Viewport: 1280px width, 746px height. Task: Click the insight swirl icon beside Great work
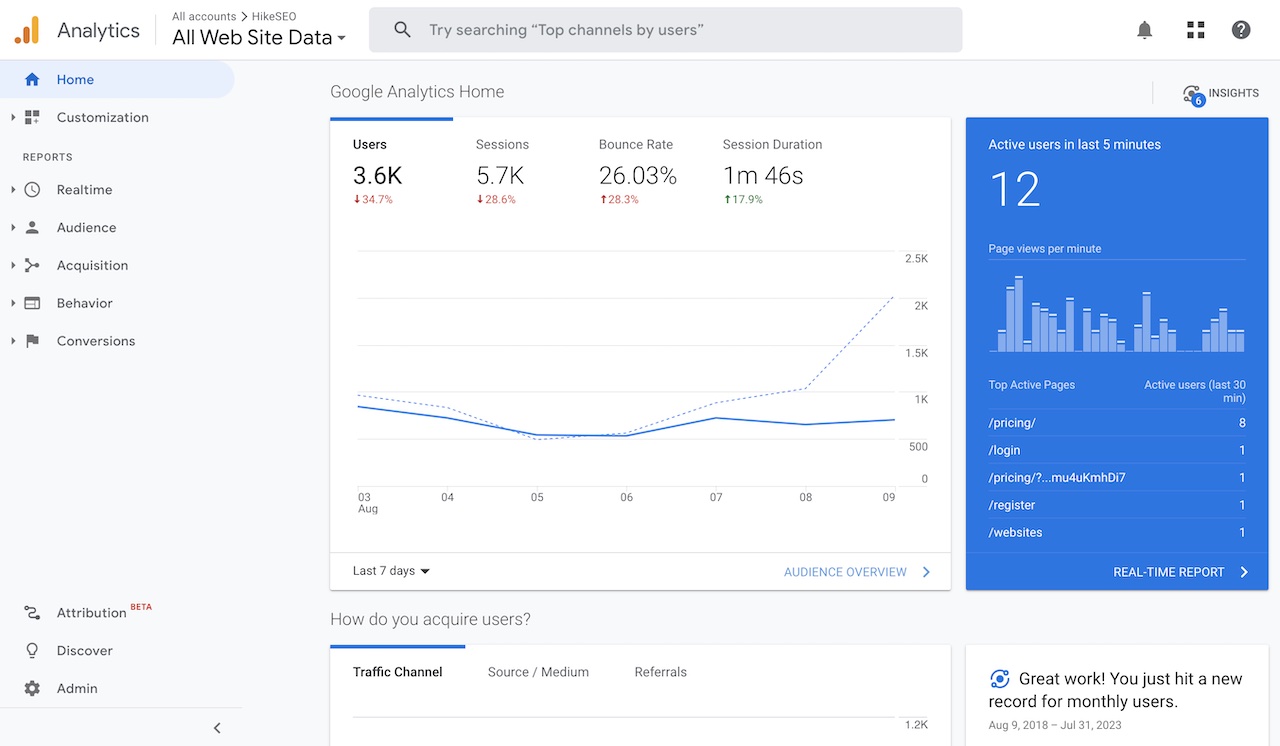point(999,679)
